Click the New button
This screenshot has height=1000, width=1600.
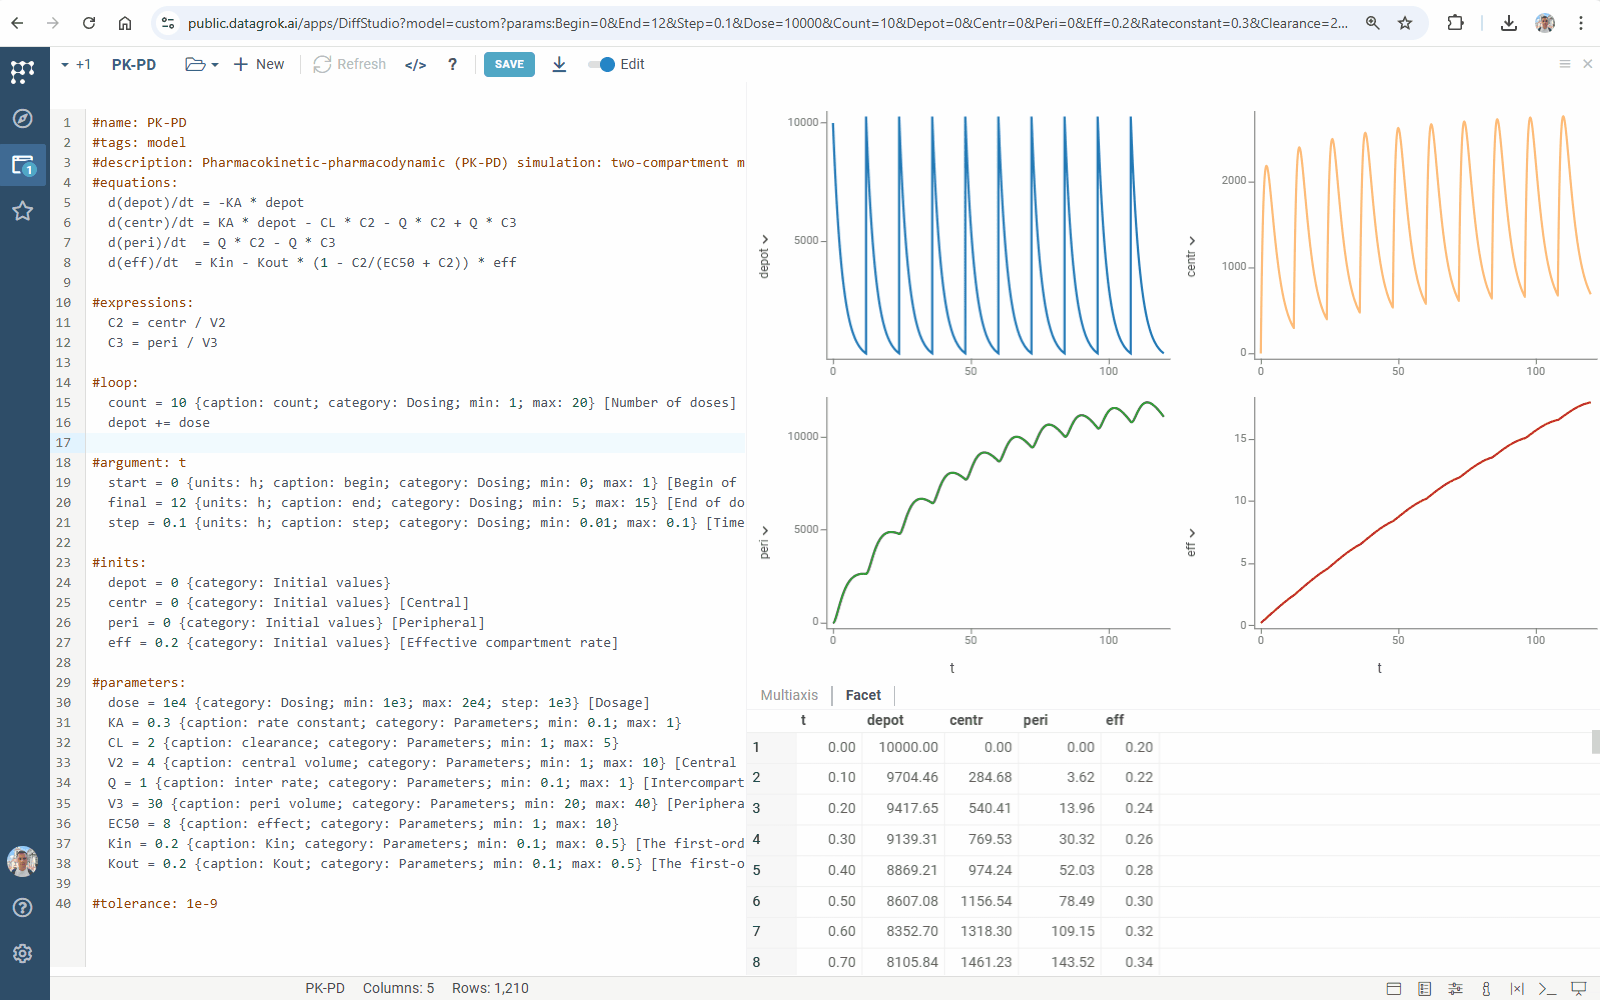pos(259,65)
